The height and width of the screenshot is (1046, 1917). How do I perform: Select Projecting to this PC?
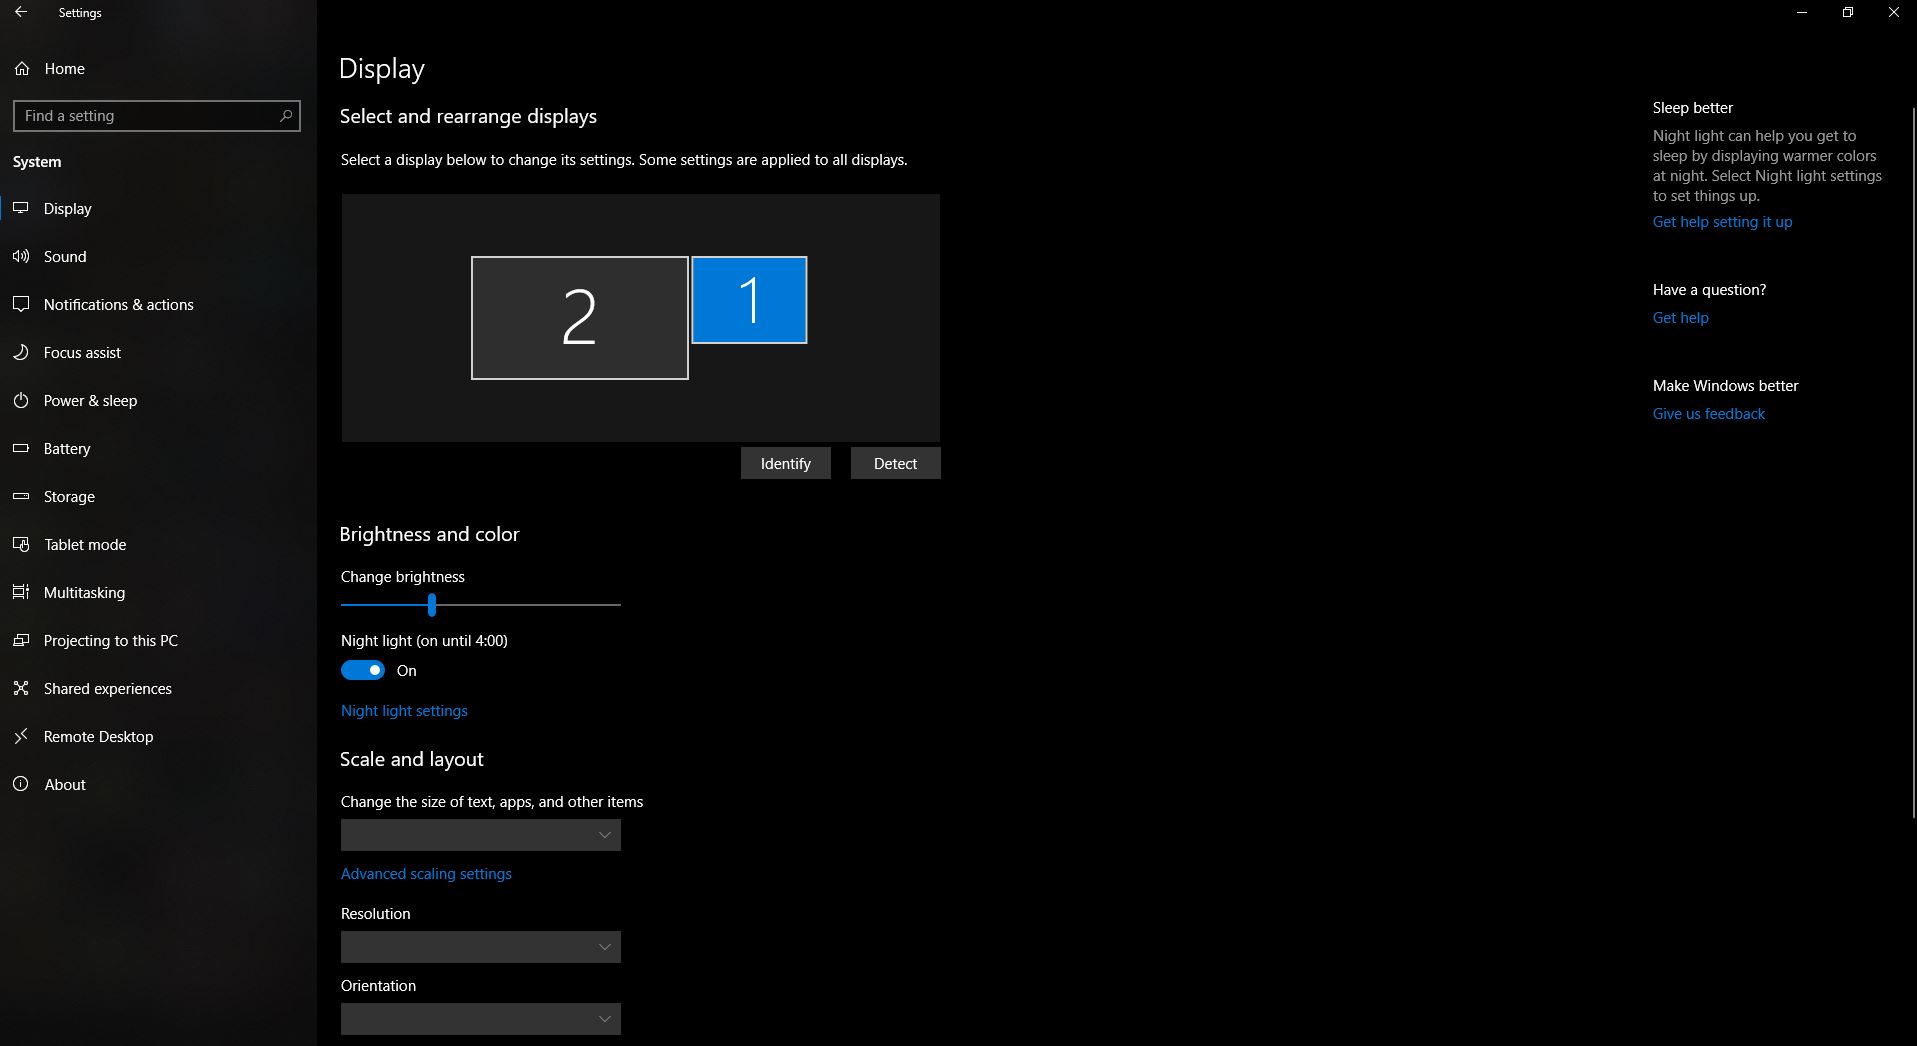158,640
